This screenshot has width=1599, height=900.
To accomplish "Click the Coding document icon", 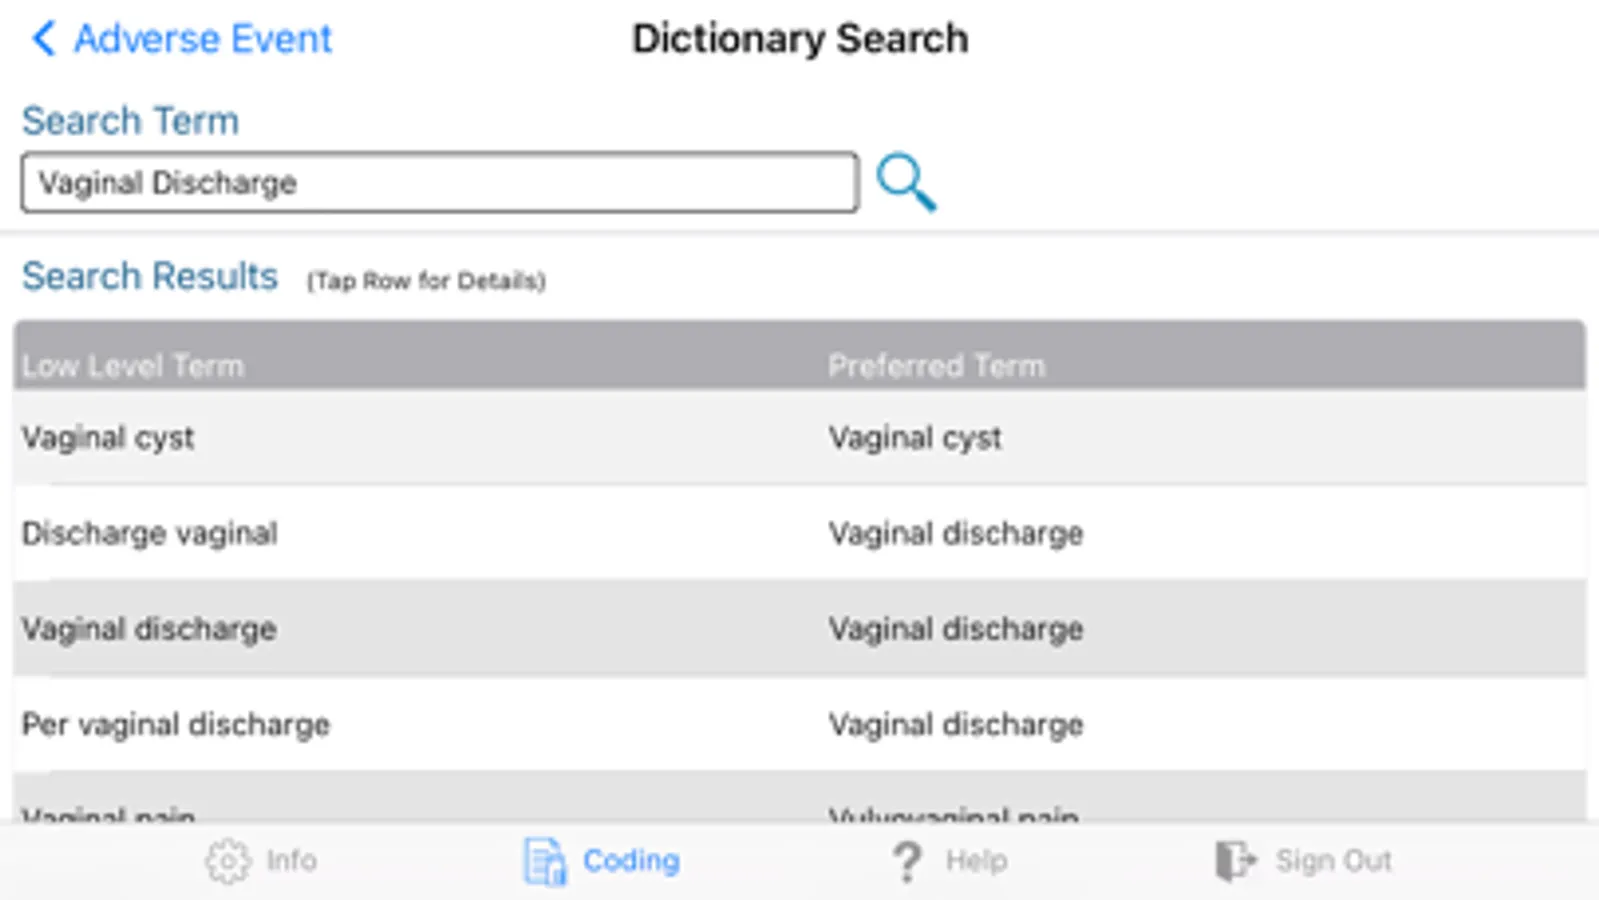I will (x=545, y=861).
